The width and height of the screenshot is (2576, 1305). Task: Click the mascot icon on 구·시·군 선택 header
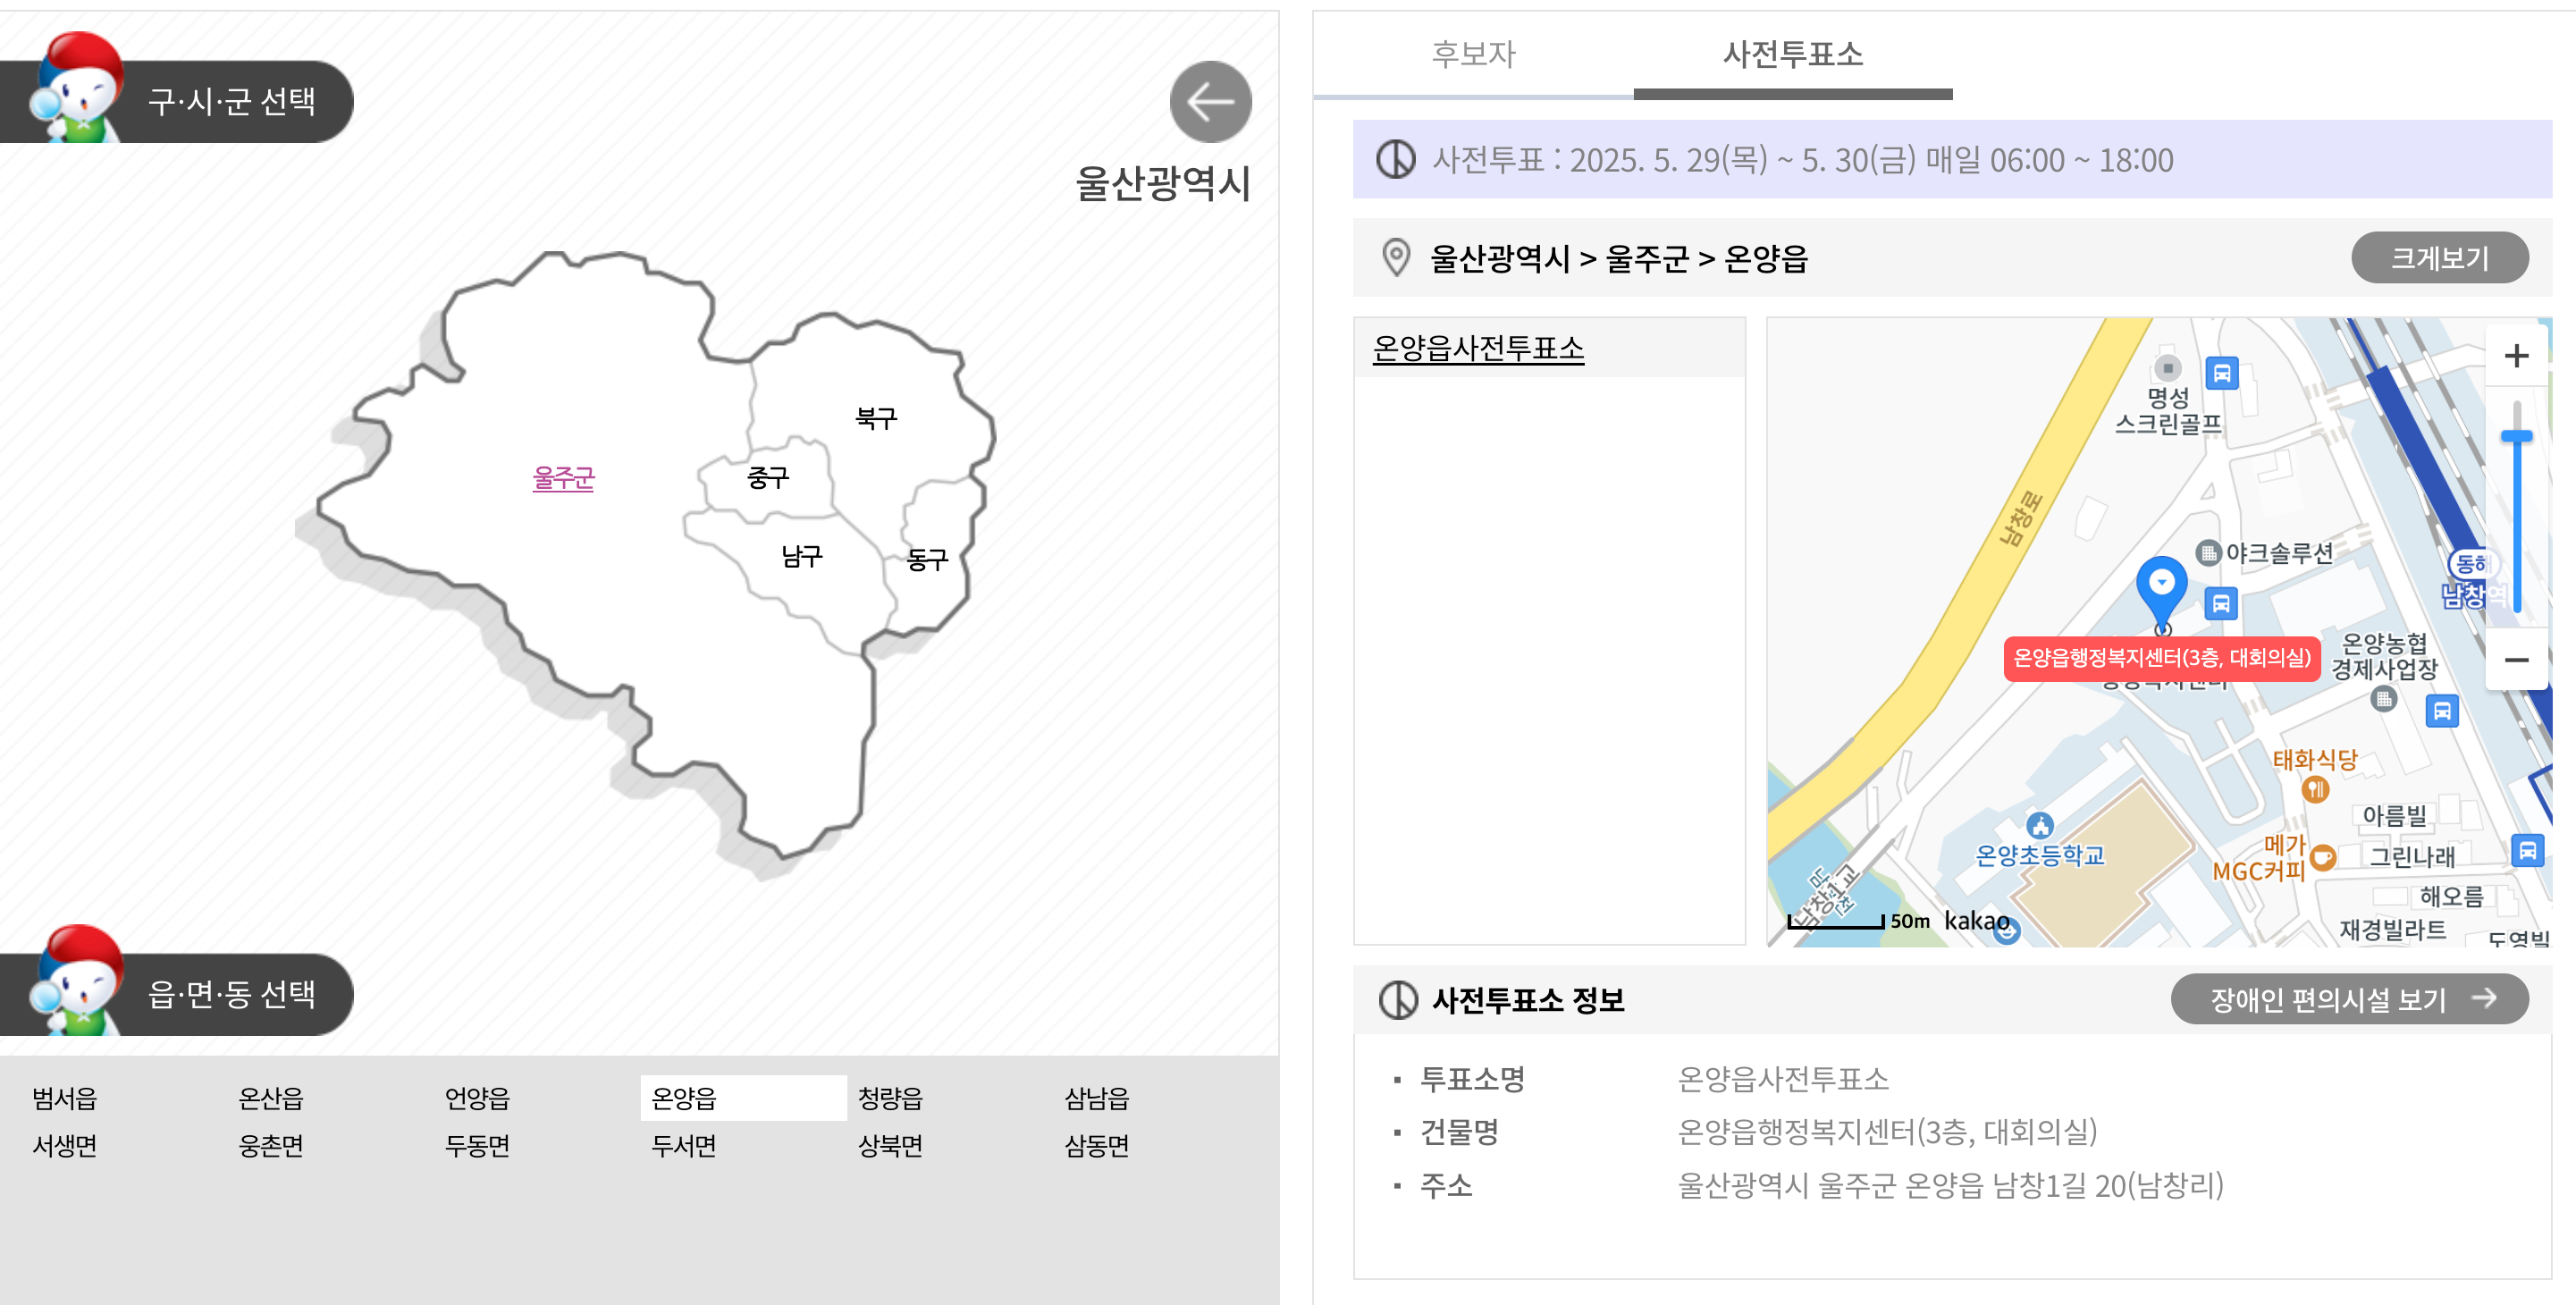point(78,88)
